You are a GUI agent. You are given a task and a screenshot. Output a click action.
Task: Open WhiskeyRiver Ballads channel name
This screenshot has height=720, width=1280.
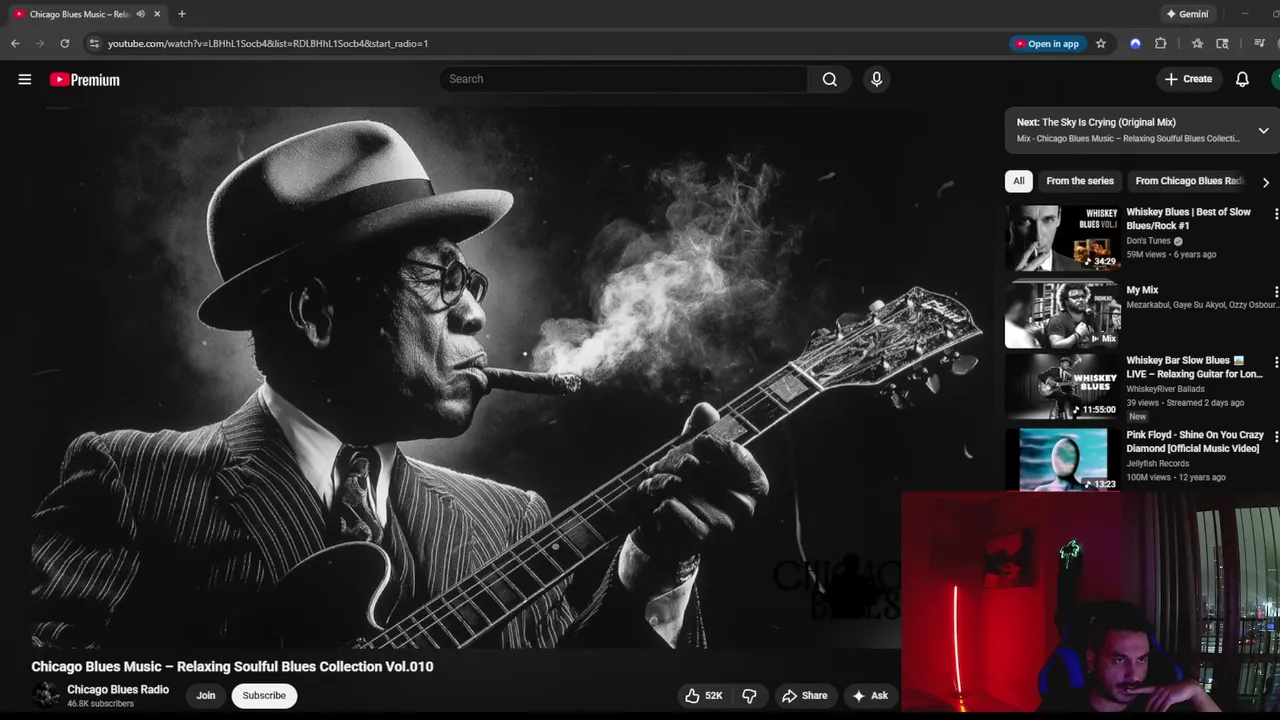click(x=1166, y=389)
